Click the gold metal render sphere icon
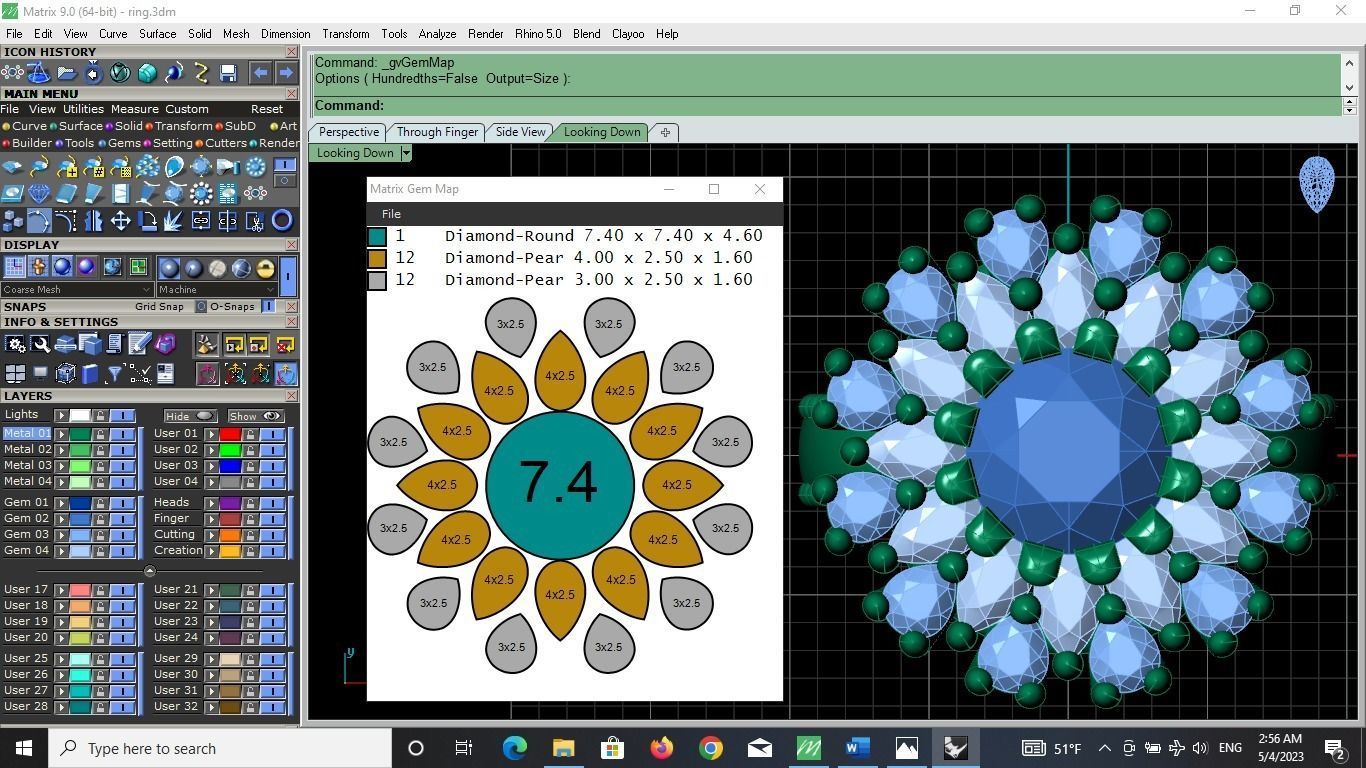This screenshot has width=1366, height=768. [x=265, y=268]
